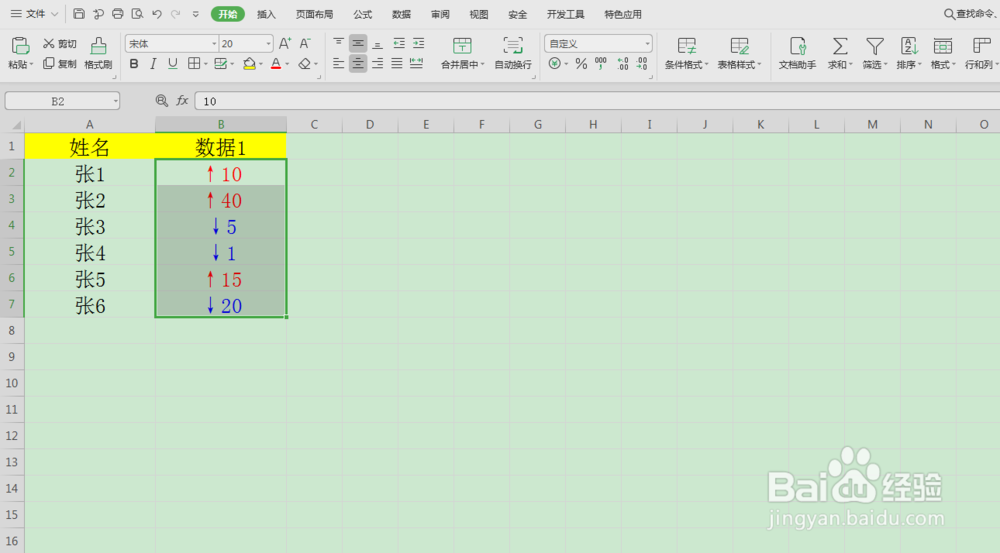Undo the last action
Screen dimensions: 1000x553
point(157,13)
